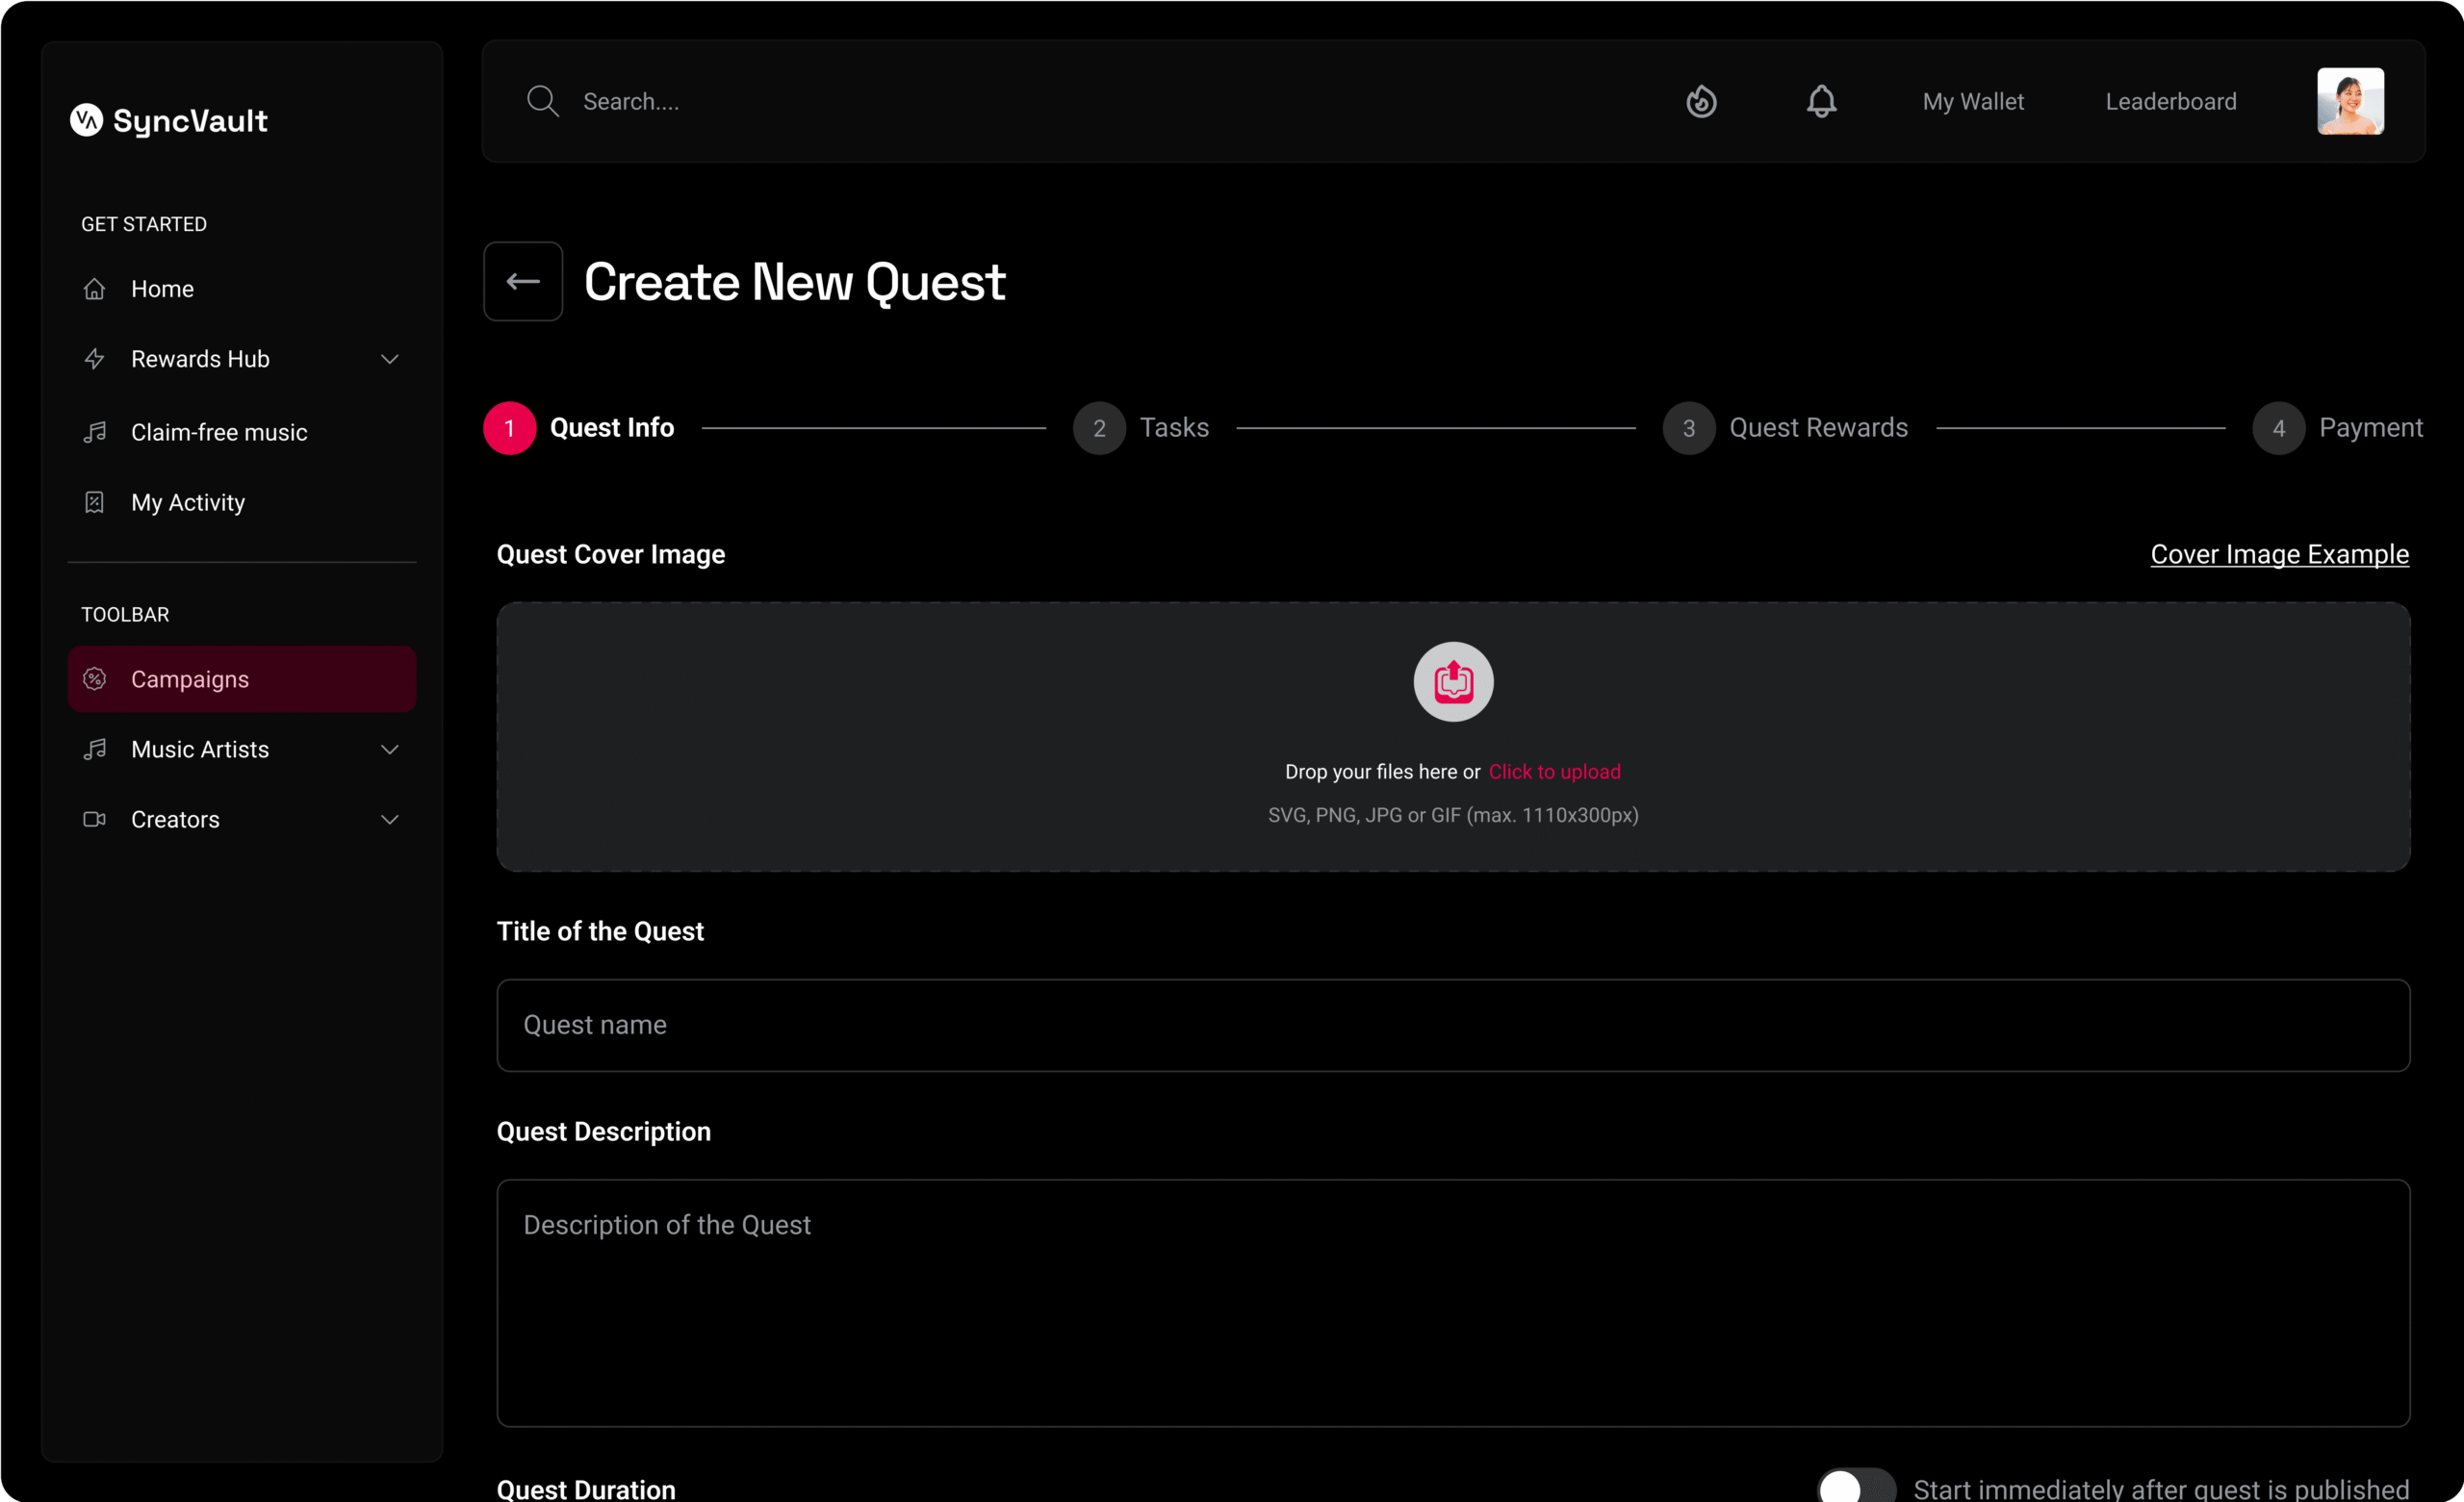
Task: Click the Quest name input field
Action: point(1452,1025)
